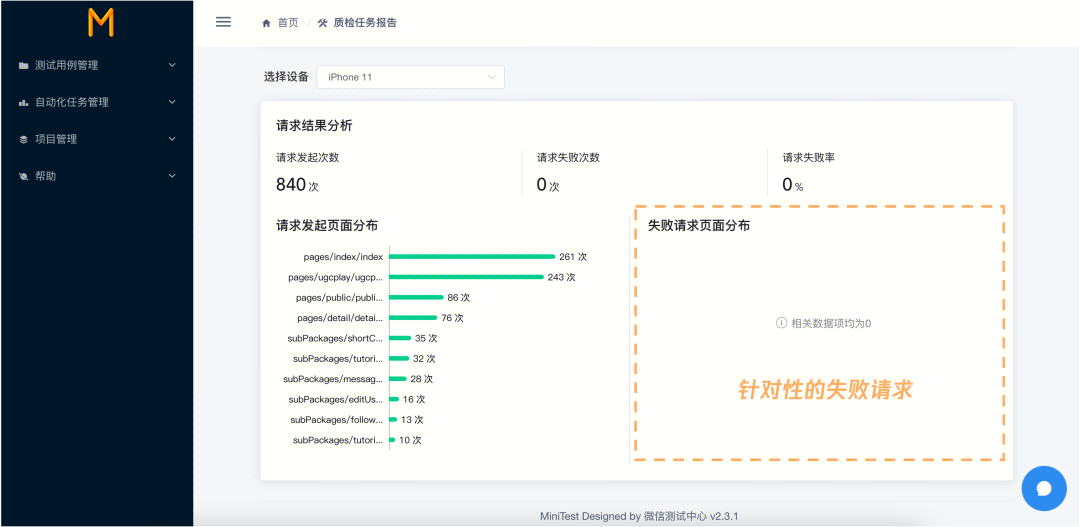Click the 840 次 request count
This screenshot has height=527, width=1080.
pos(297,185)
